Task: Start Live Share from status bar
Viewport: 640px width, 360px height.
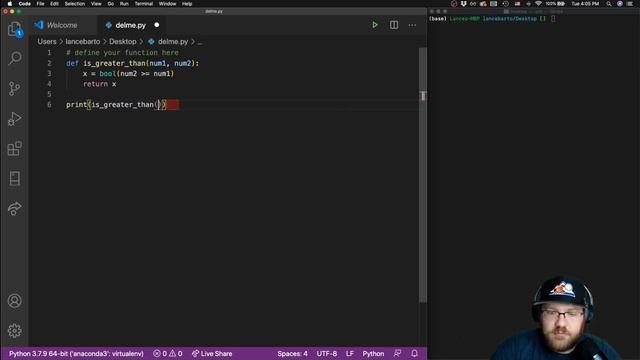Action: point(212,353)
